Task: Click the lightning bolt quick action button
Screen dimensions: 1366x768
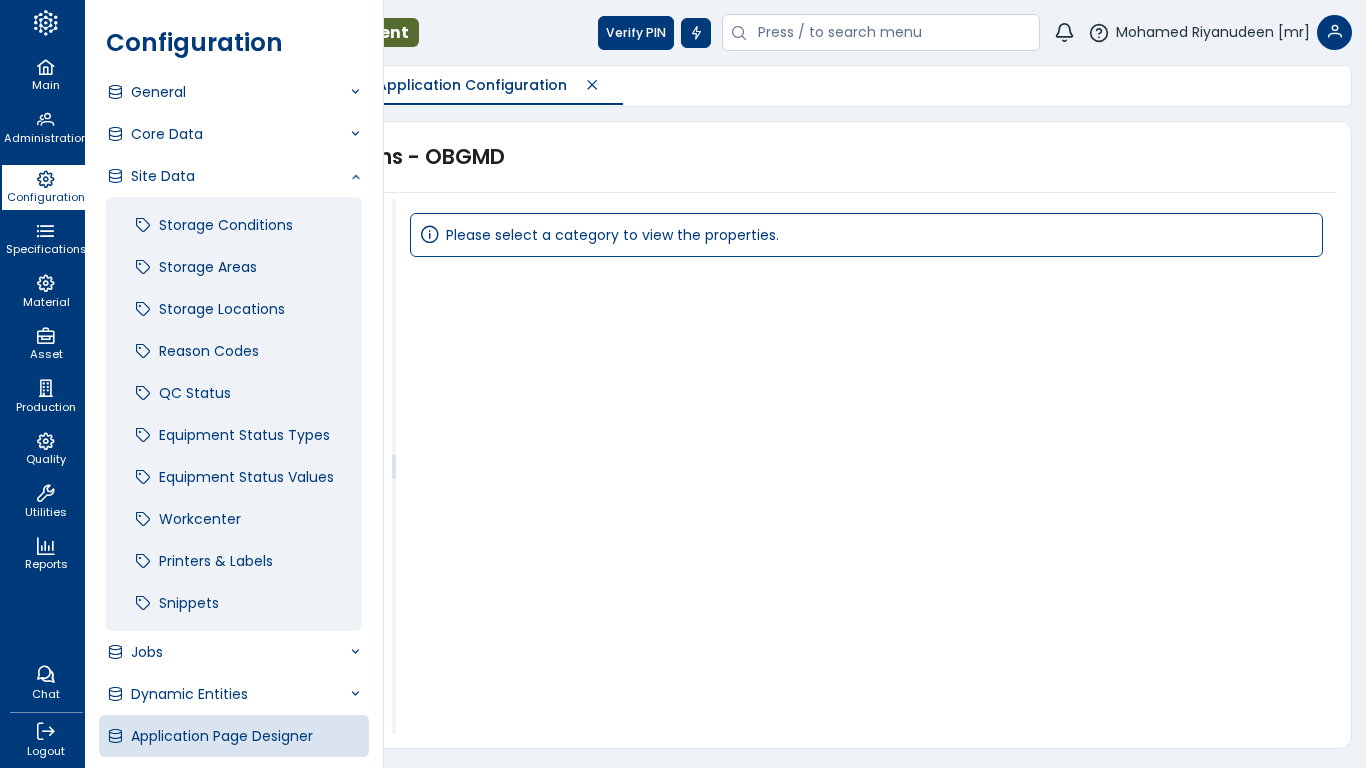Action: click(x=696, y=33)
